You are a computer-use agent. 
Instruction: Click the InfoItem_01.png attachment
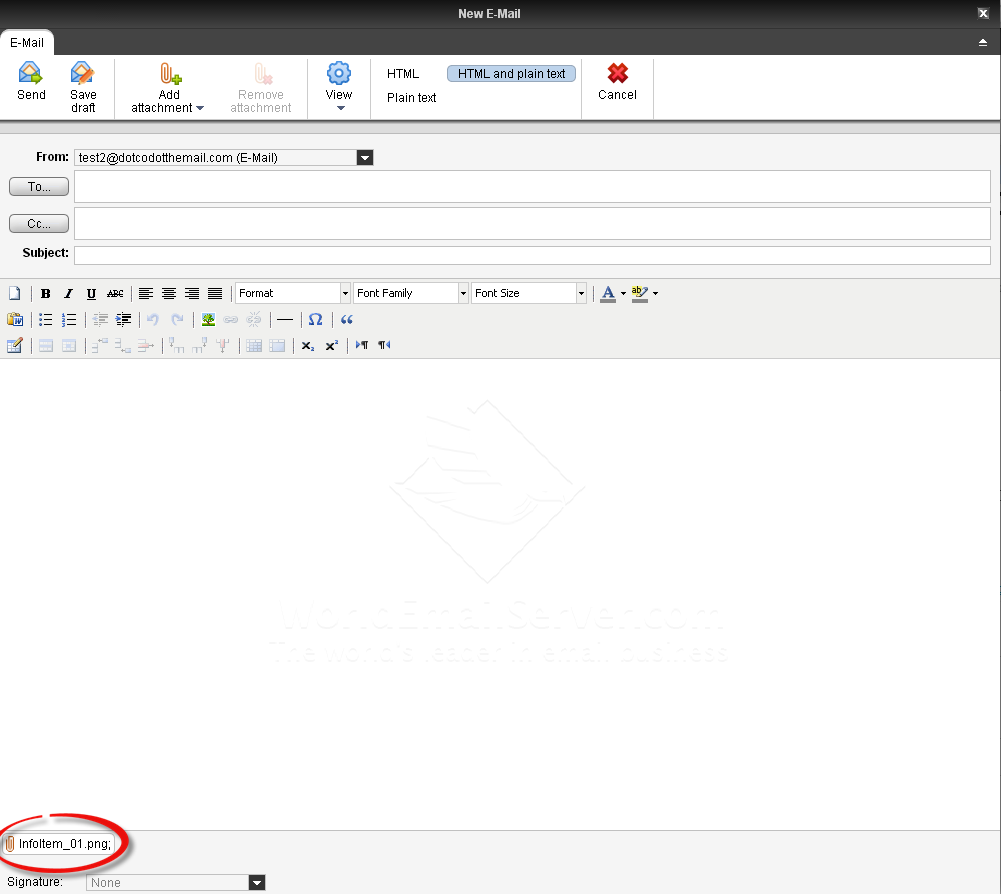point(59,844)
